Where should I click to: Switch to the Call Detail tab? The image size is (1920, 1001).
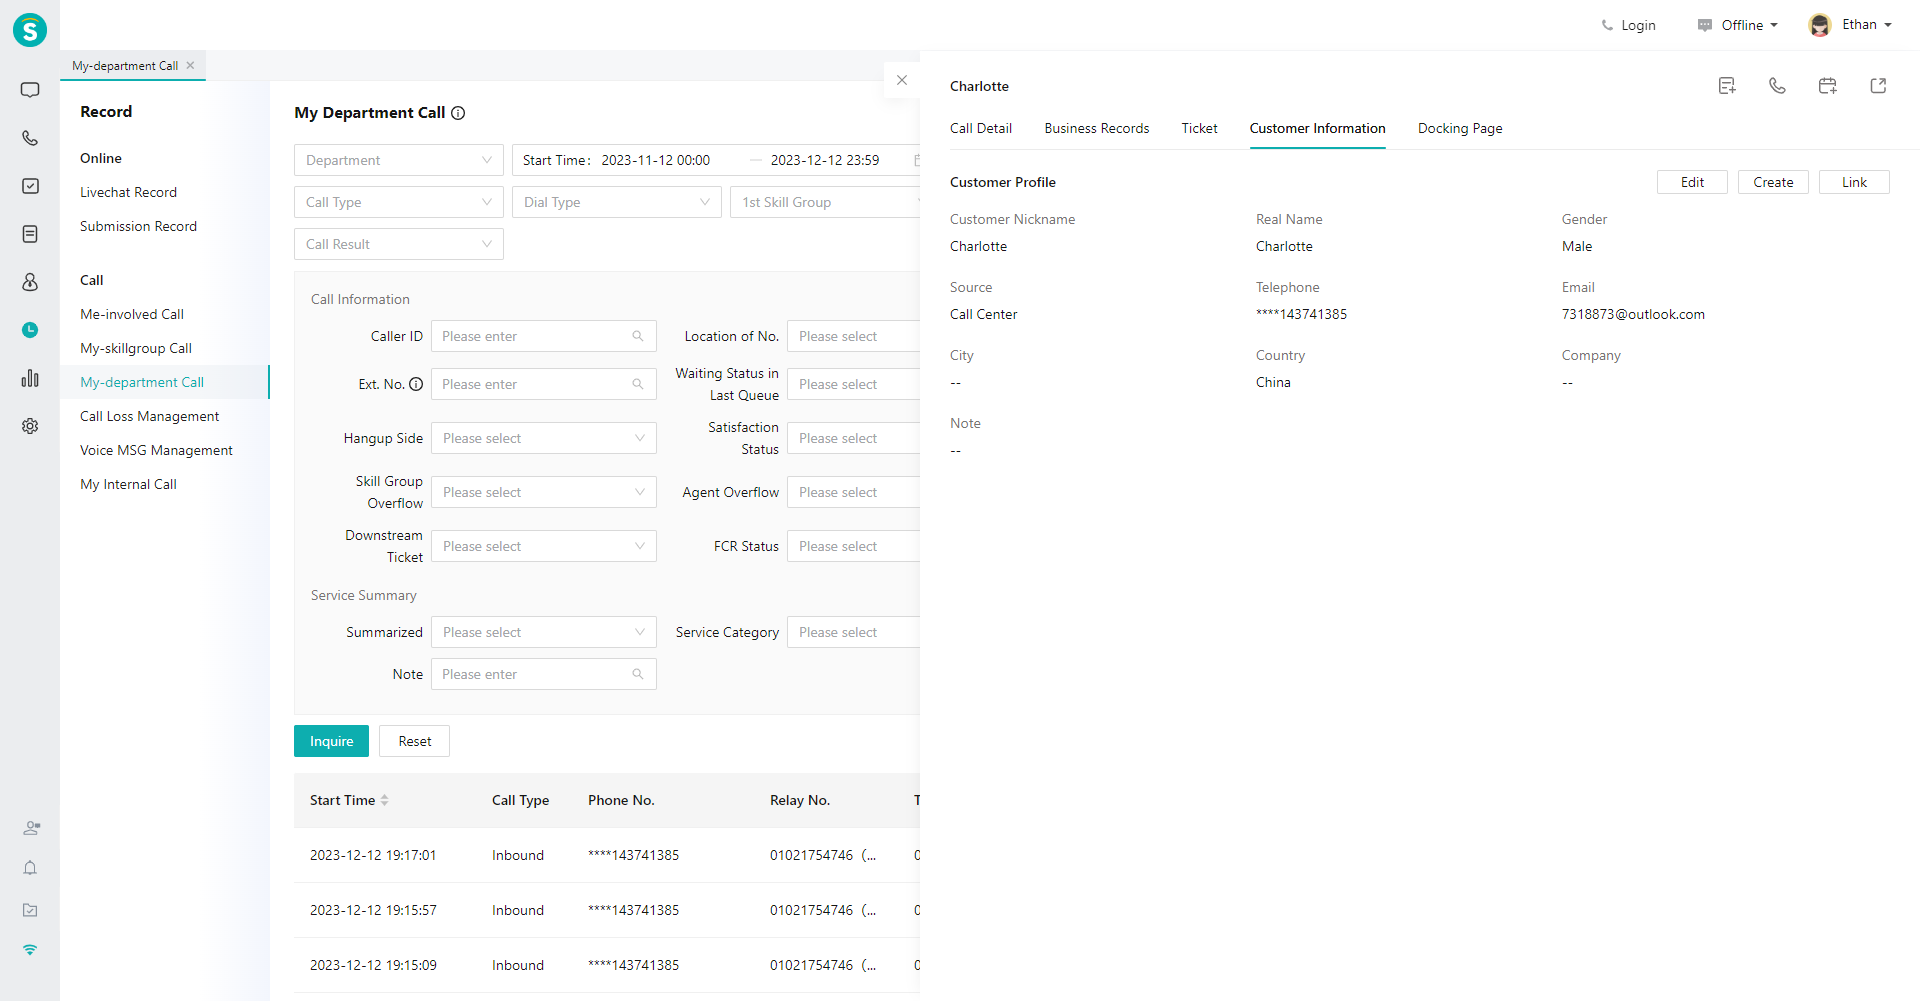click(x=981, y=128)
